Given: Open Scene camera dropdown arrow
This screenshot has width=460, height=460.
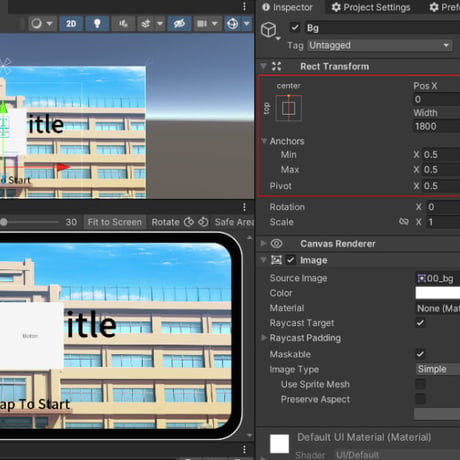Looking at the screenshot, I should 215,24.
